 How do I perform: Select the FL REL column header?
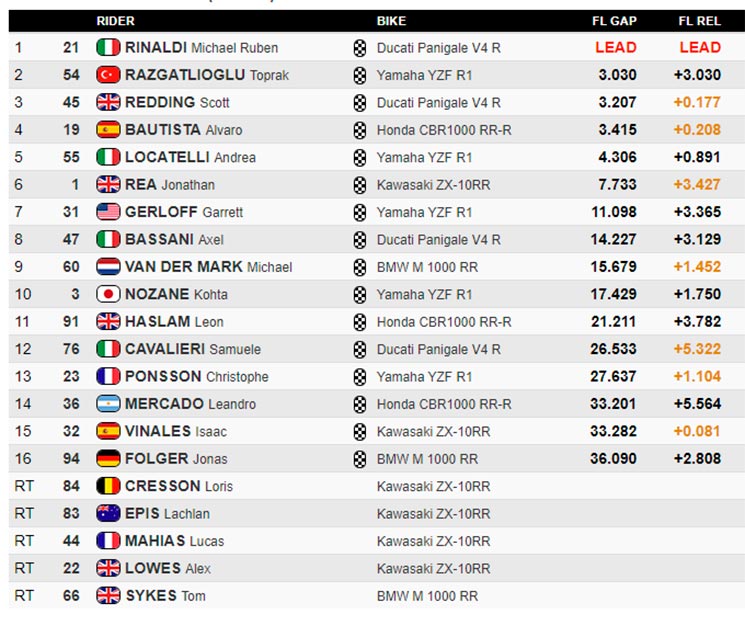(x=699, y=21)
